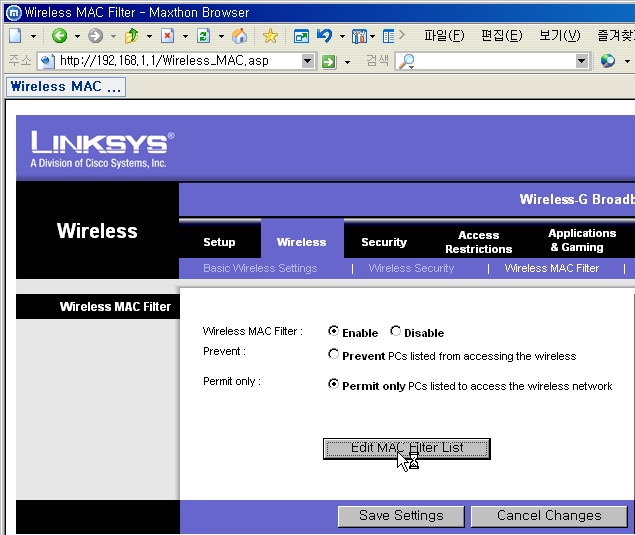This screenshot has width=635, height=535.
Task: Open dropdown beside tools toolbar icon
Action: [x=372, y=37]
